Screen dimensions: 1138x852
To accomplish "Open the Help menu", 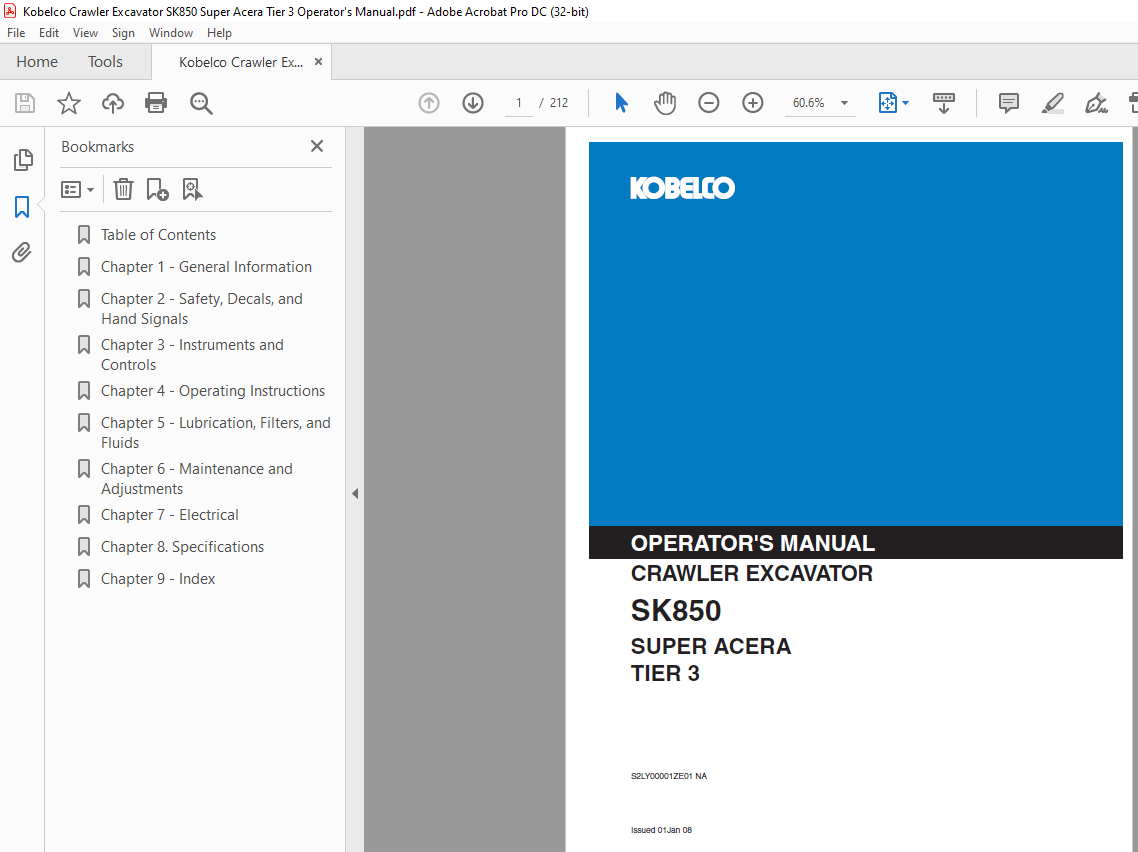I will 219,33.
